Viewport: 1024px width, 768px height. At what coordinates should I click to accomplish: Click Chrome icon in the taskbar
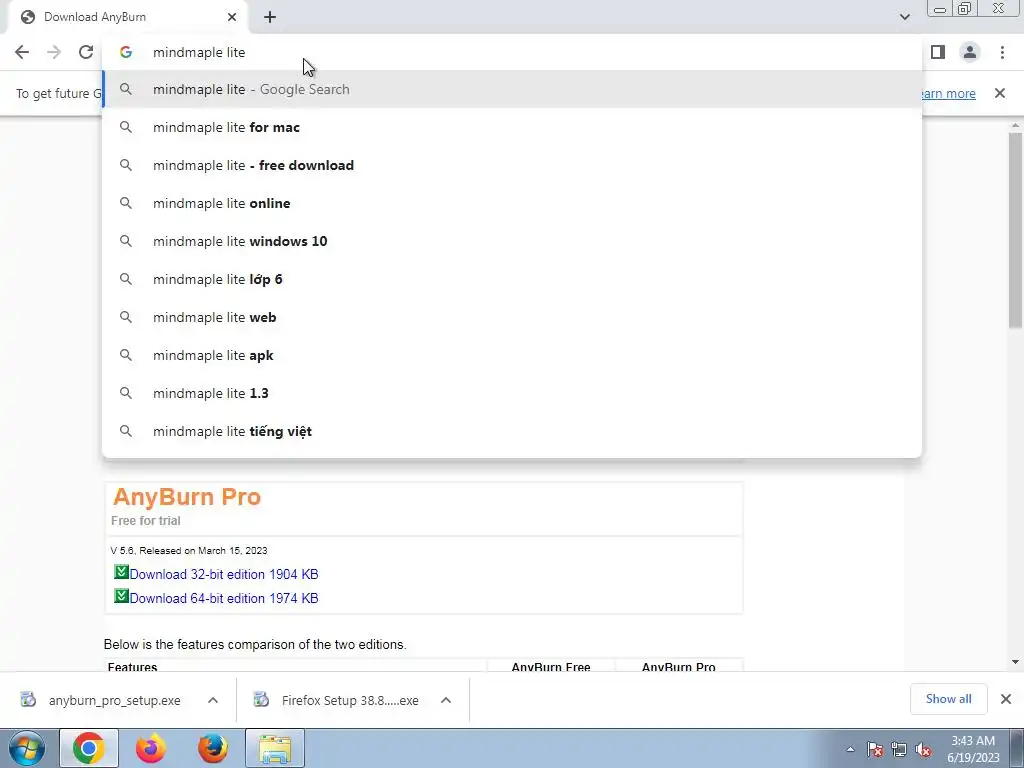tap(89, 748)
